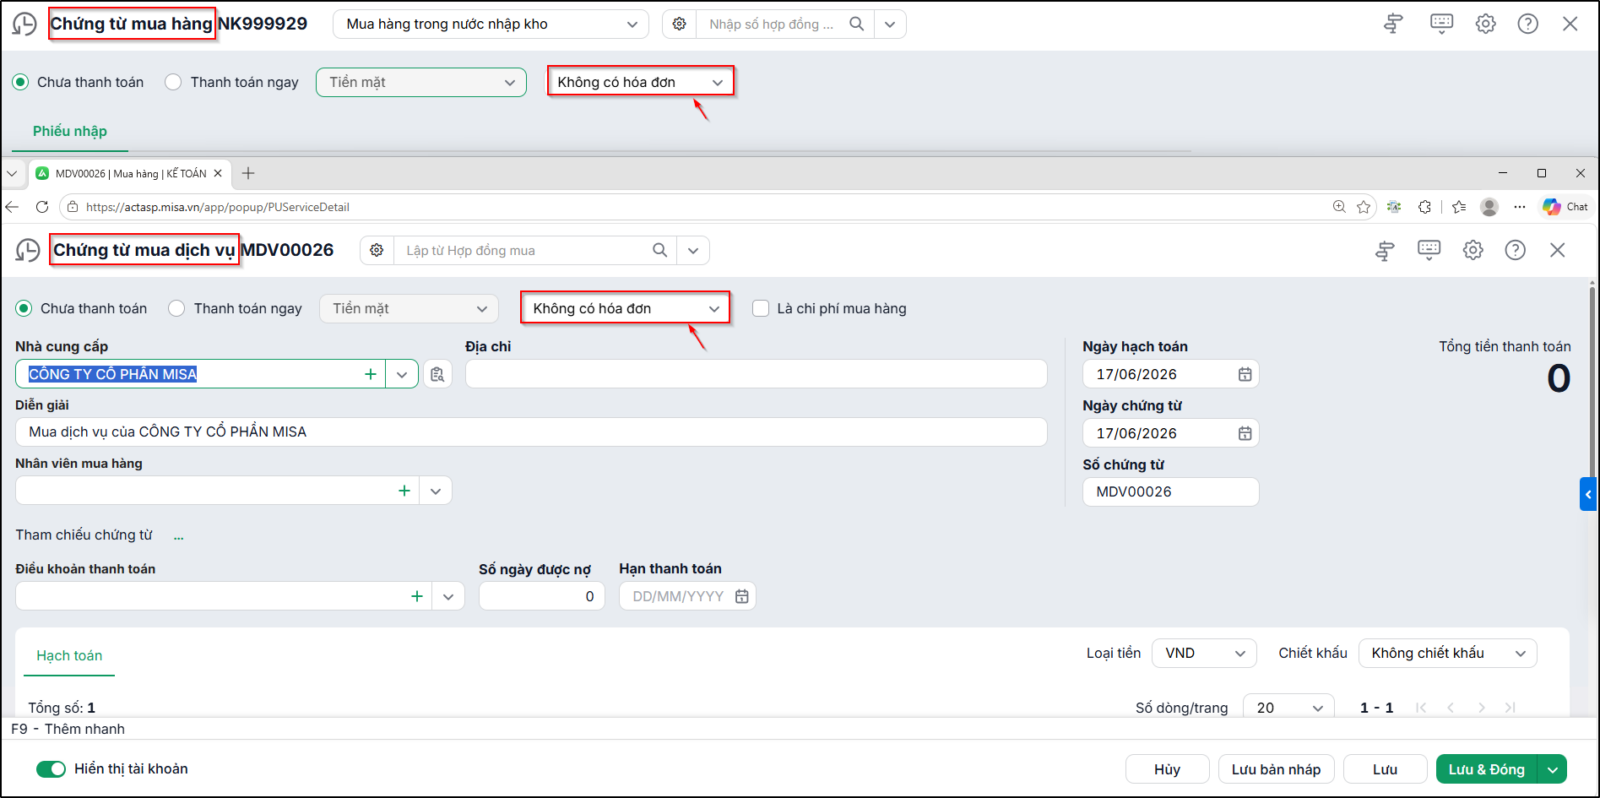Open browser extensions puzzle icon
The height and width of the screenshot is (798, 1600).
tap(1424, 207)
